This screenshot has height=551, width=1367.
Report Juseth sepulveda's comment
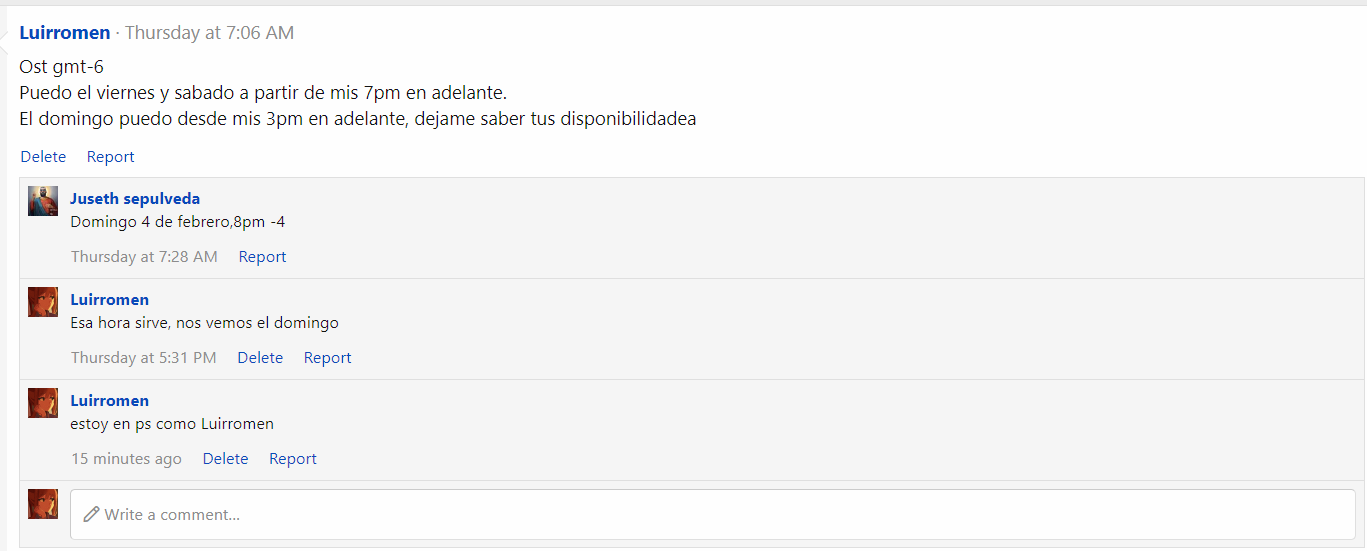click(x=262, y=257)
